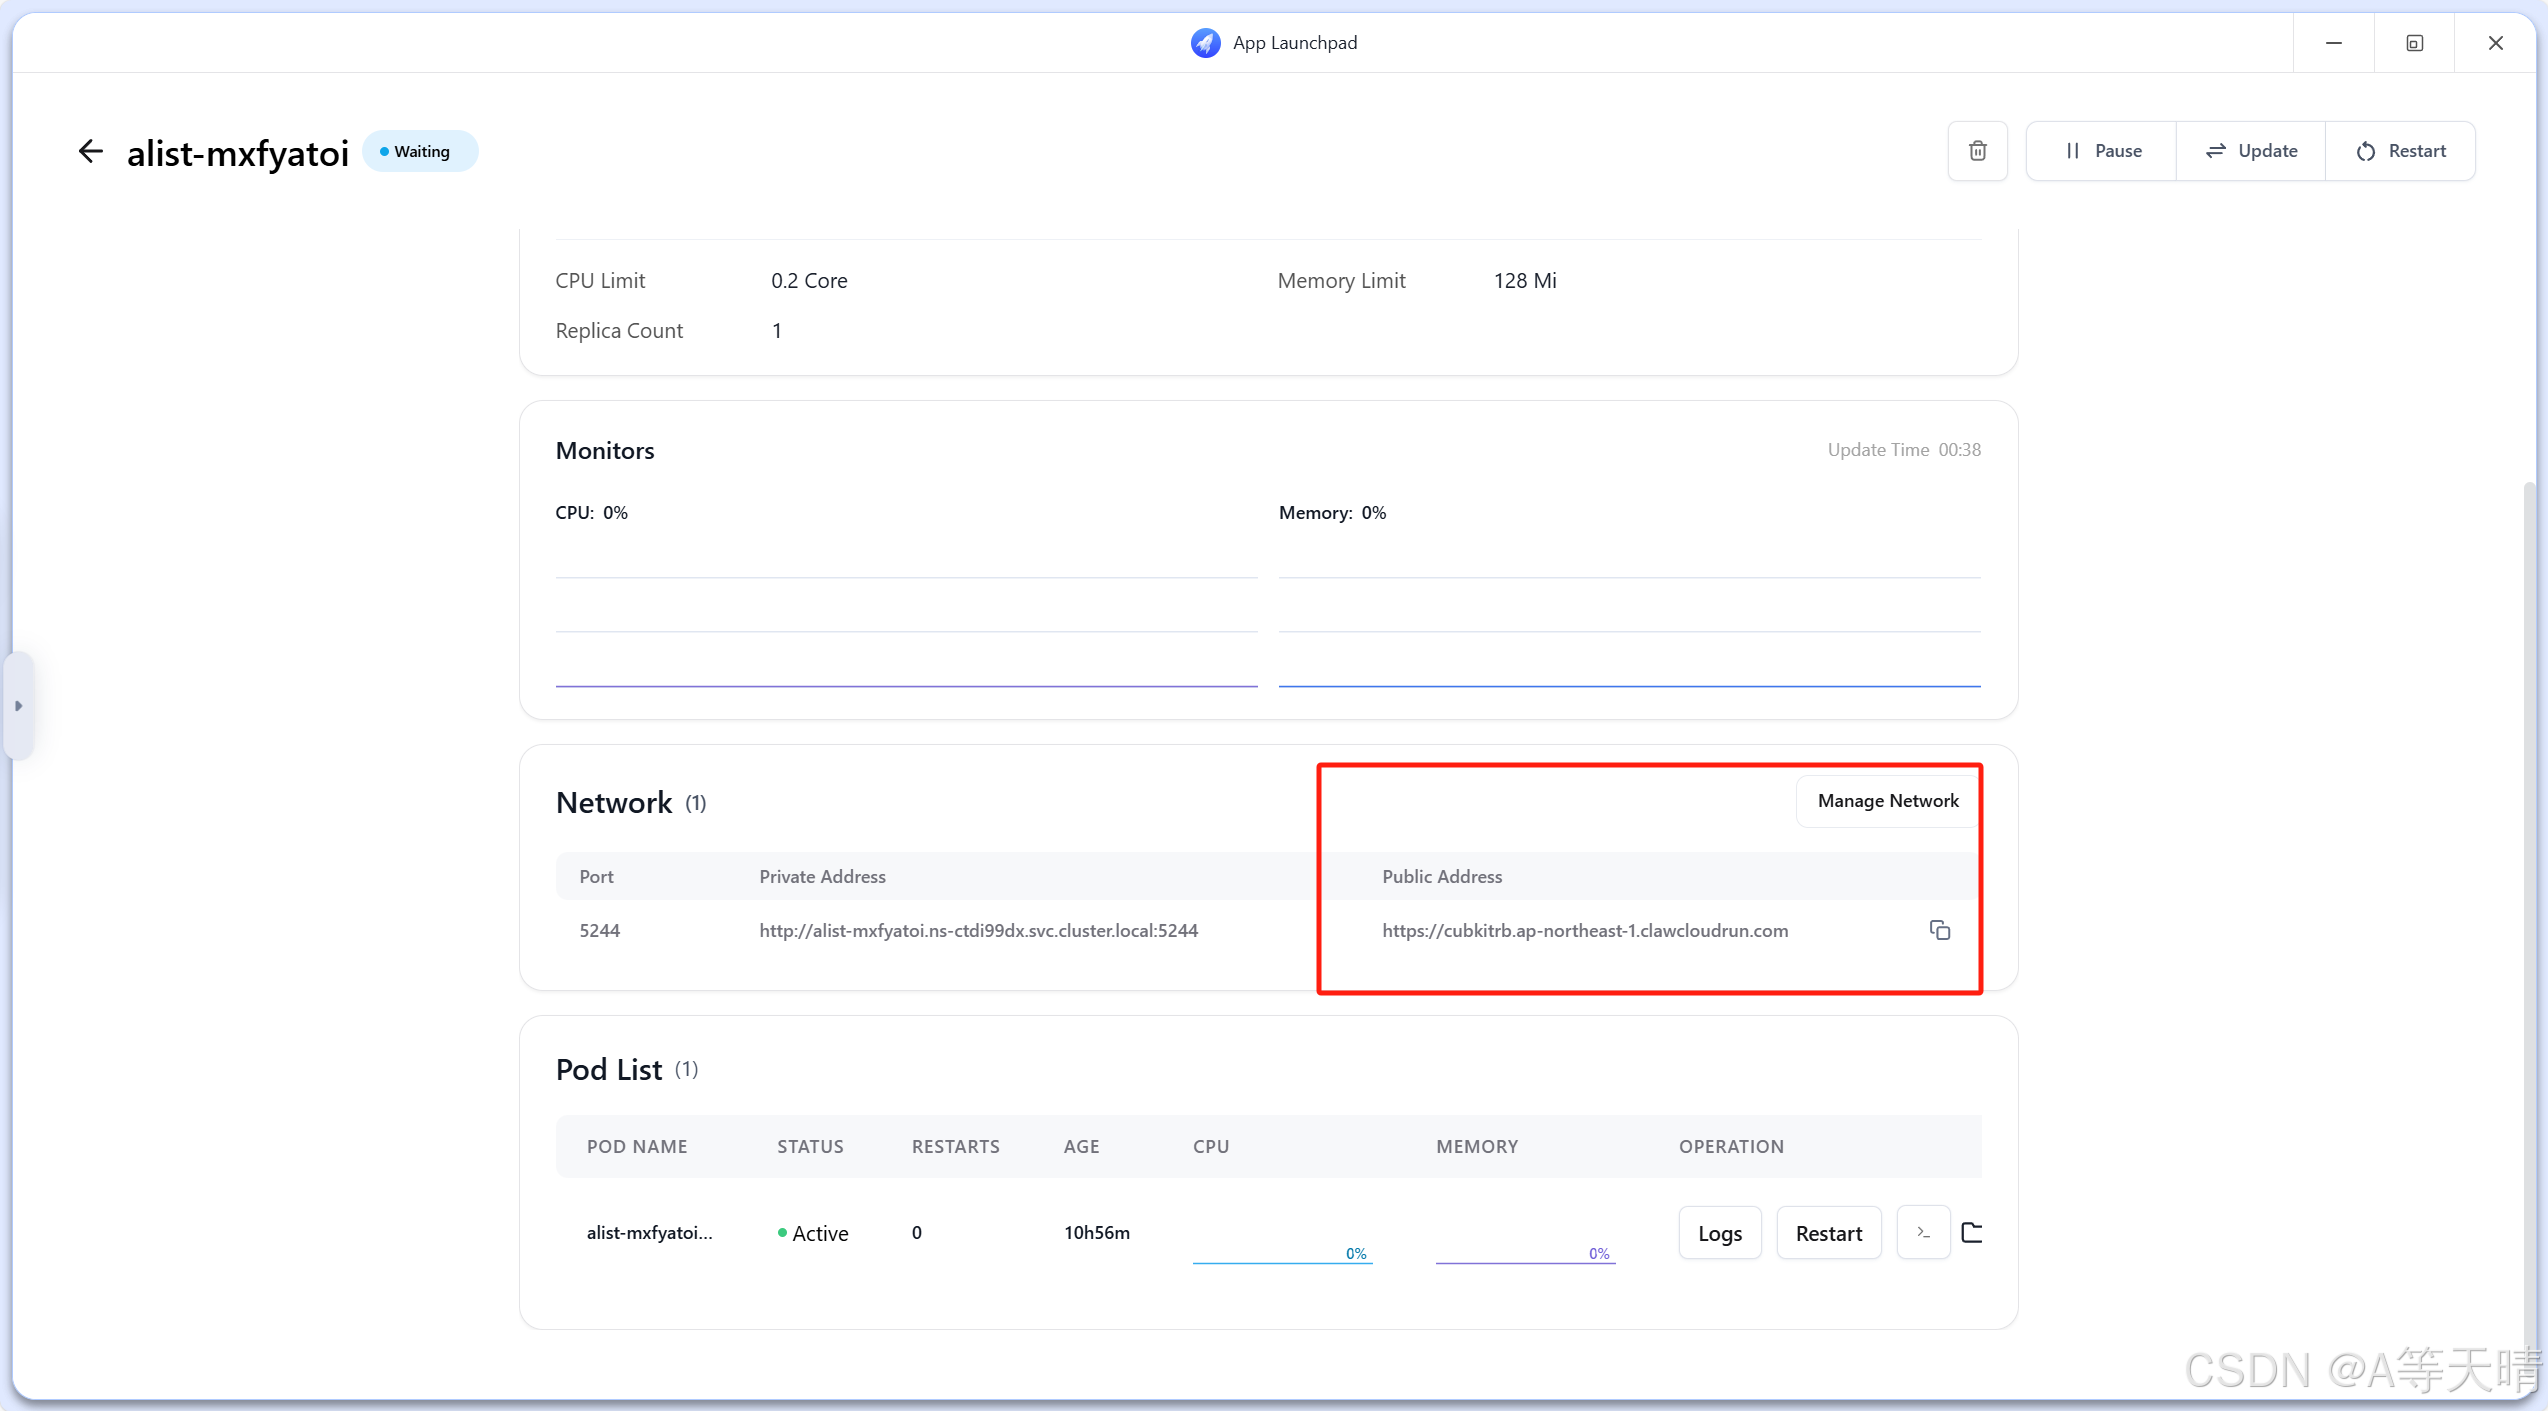Screen dimensions: 2548x1411
Task: Open the pod terminal icon
Action: click(1923, 1232)
